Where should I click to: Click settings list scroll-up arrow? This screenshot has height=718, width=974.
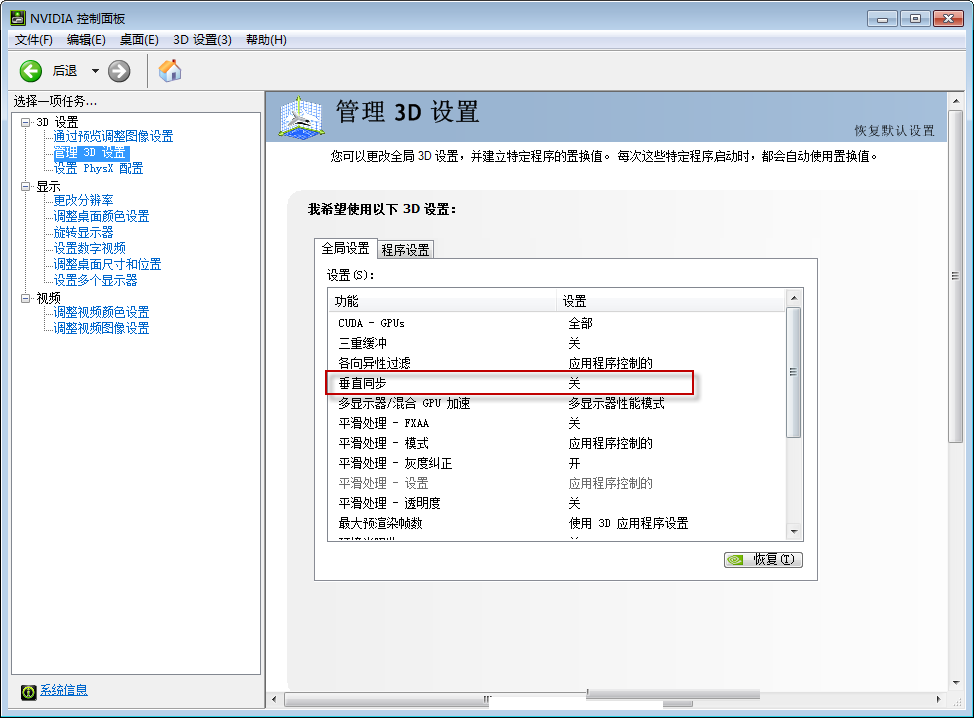point(794,298)
